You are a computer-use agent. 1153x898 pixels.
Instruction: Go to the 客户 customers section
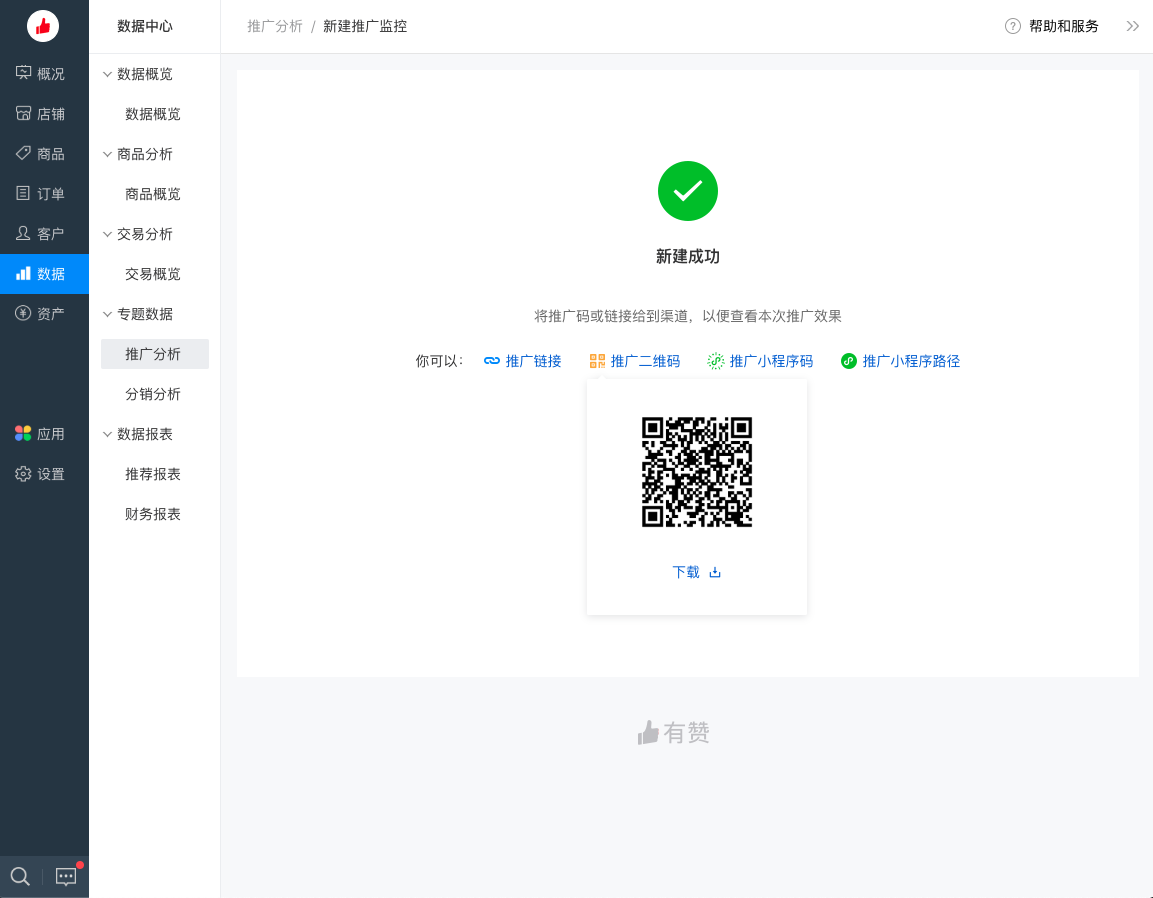click(x=44, y=233)
